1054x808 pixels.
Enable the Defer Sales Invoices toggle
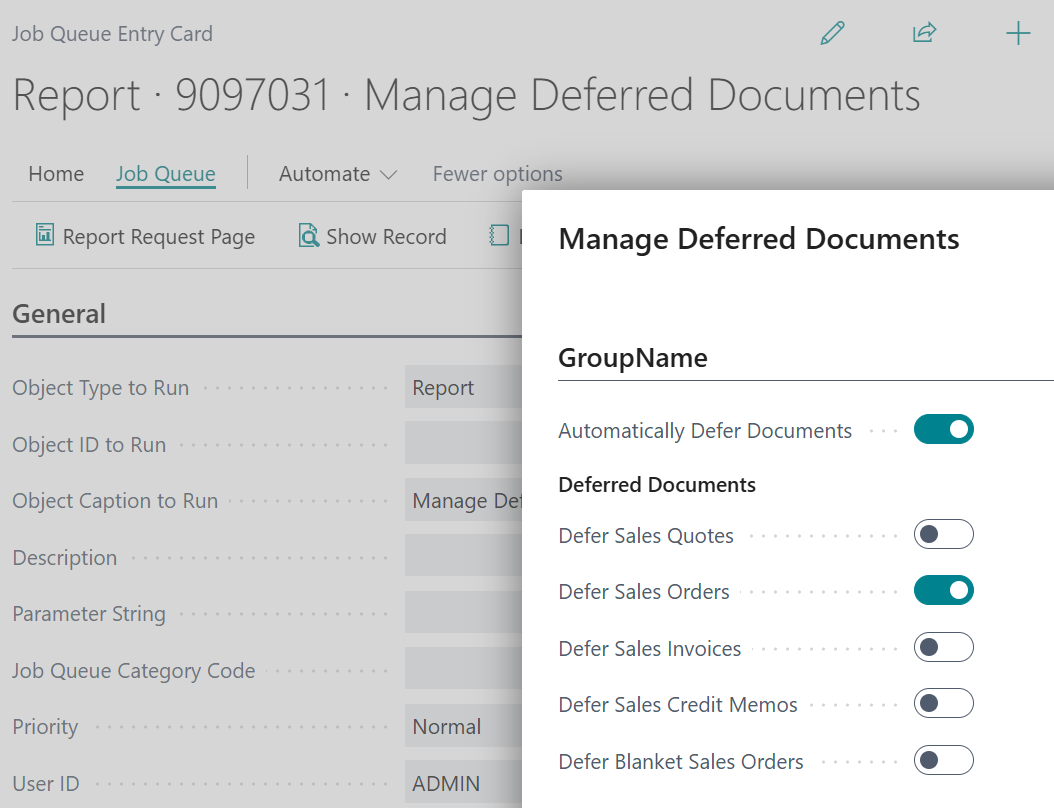point(943,647)
